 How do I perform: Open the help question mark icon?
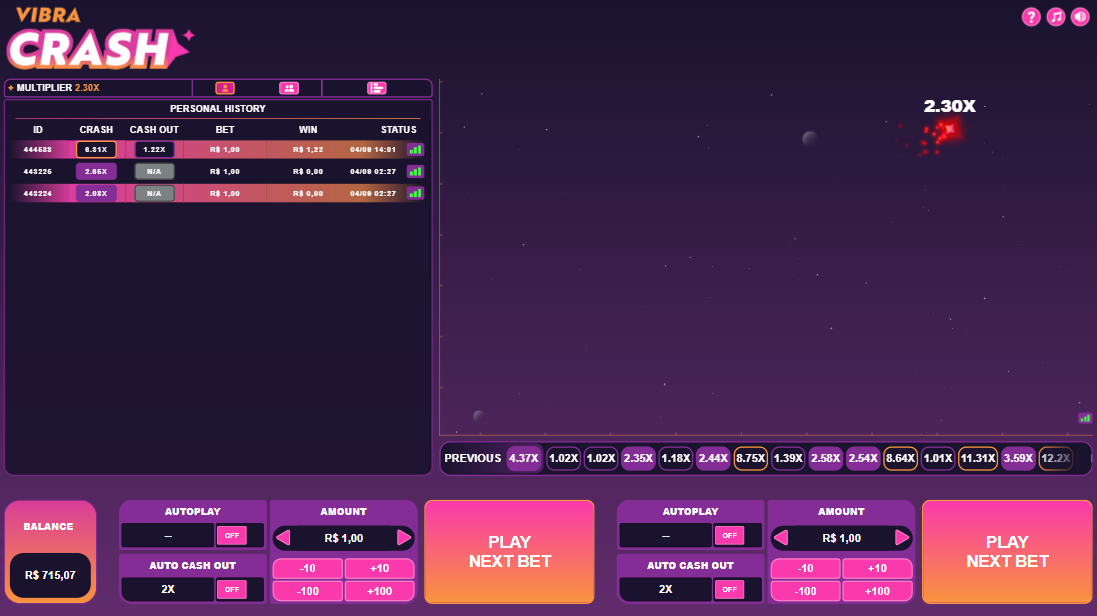click(1031, 17)
